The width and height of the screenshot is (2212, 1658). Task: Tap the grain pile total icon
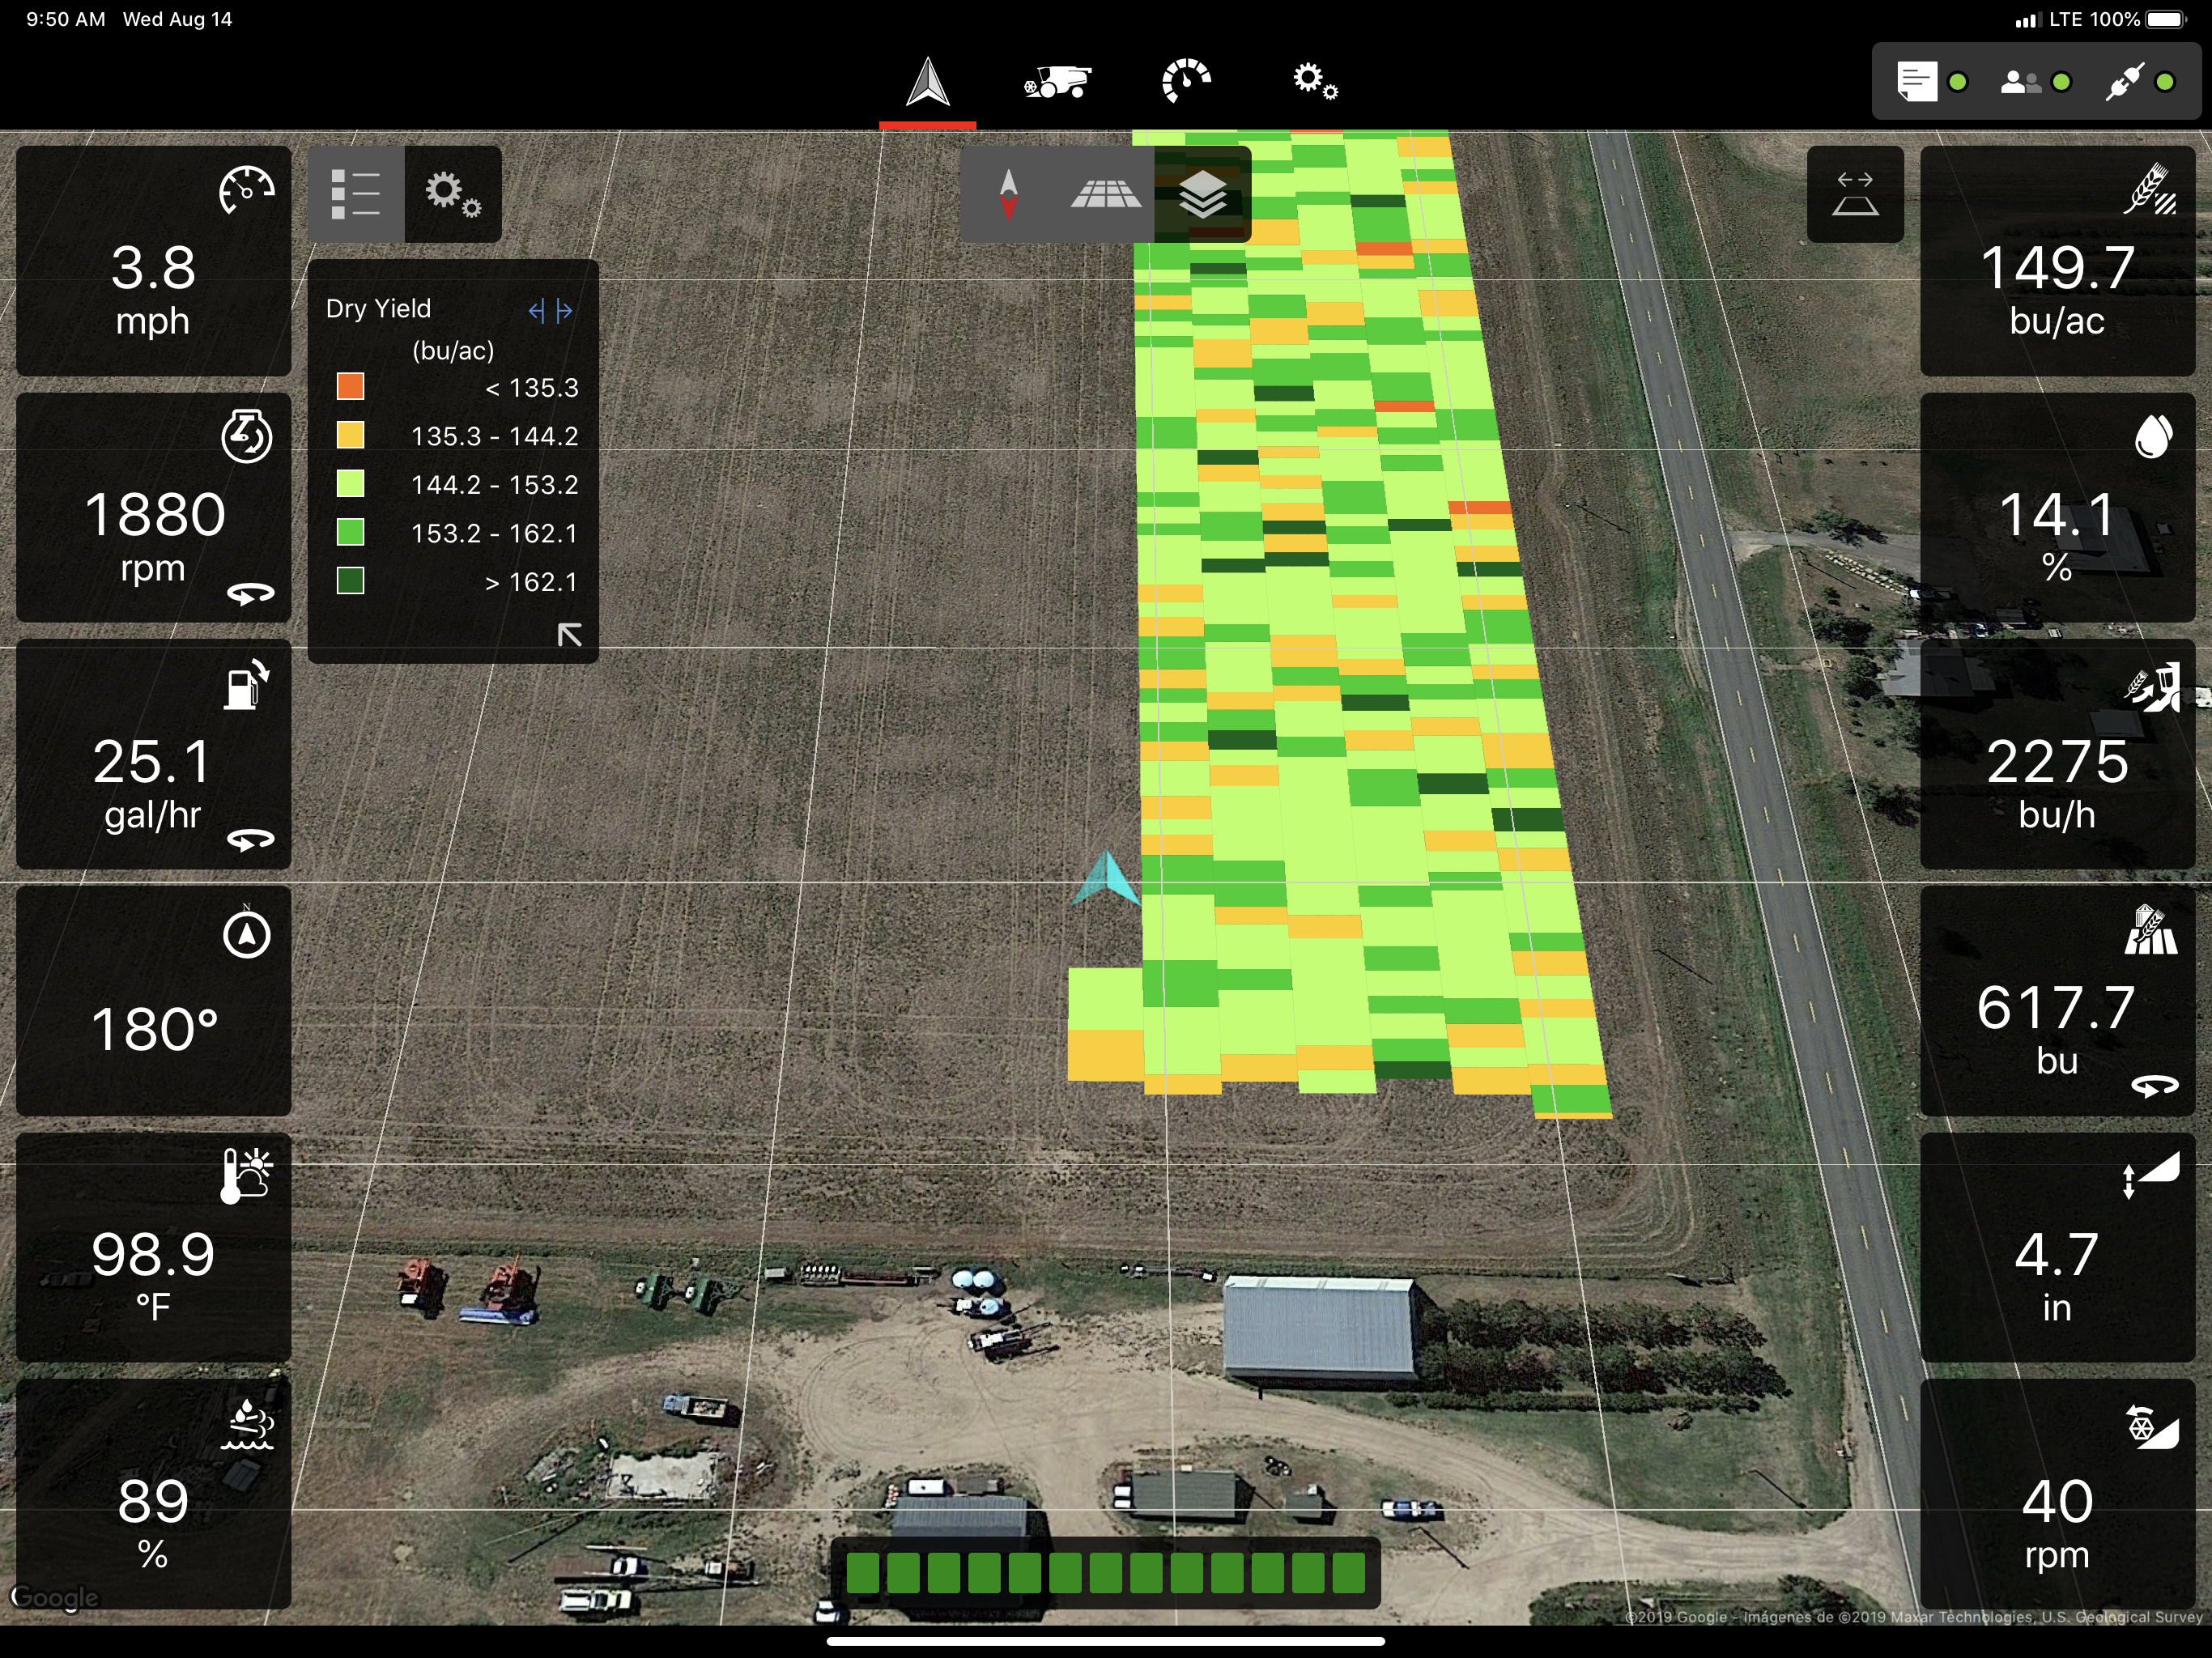point(2151,930)
